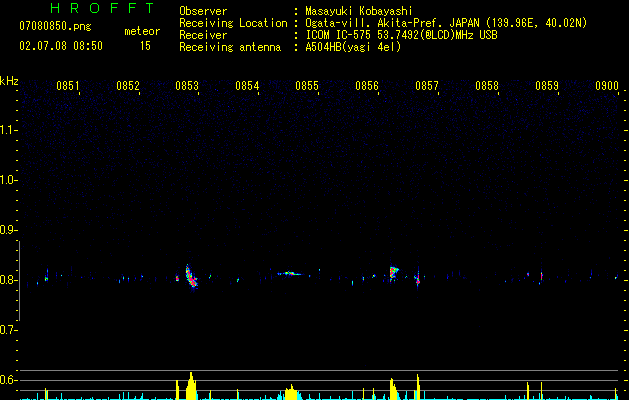
Task: Click the vertical echo just before 0857
Action: (418, 278)
